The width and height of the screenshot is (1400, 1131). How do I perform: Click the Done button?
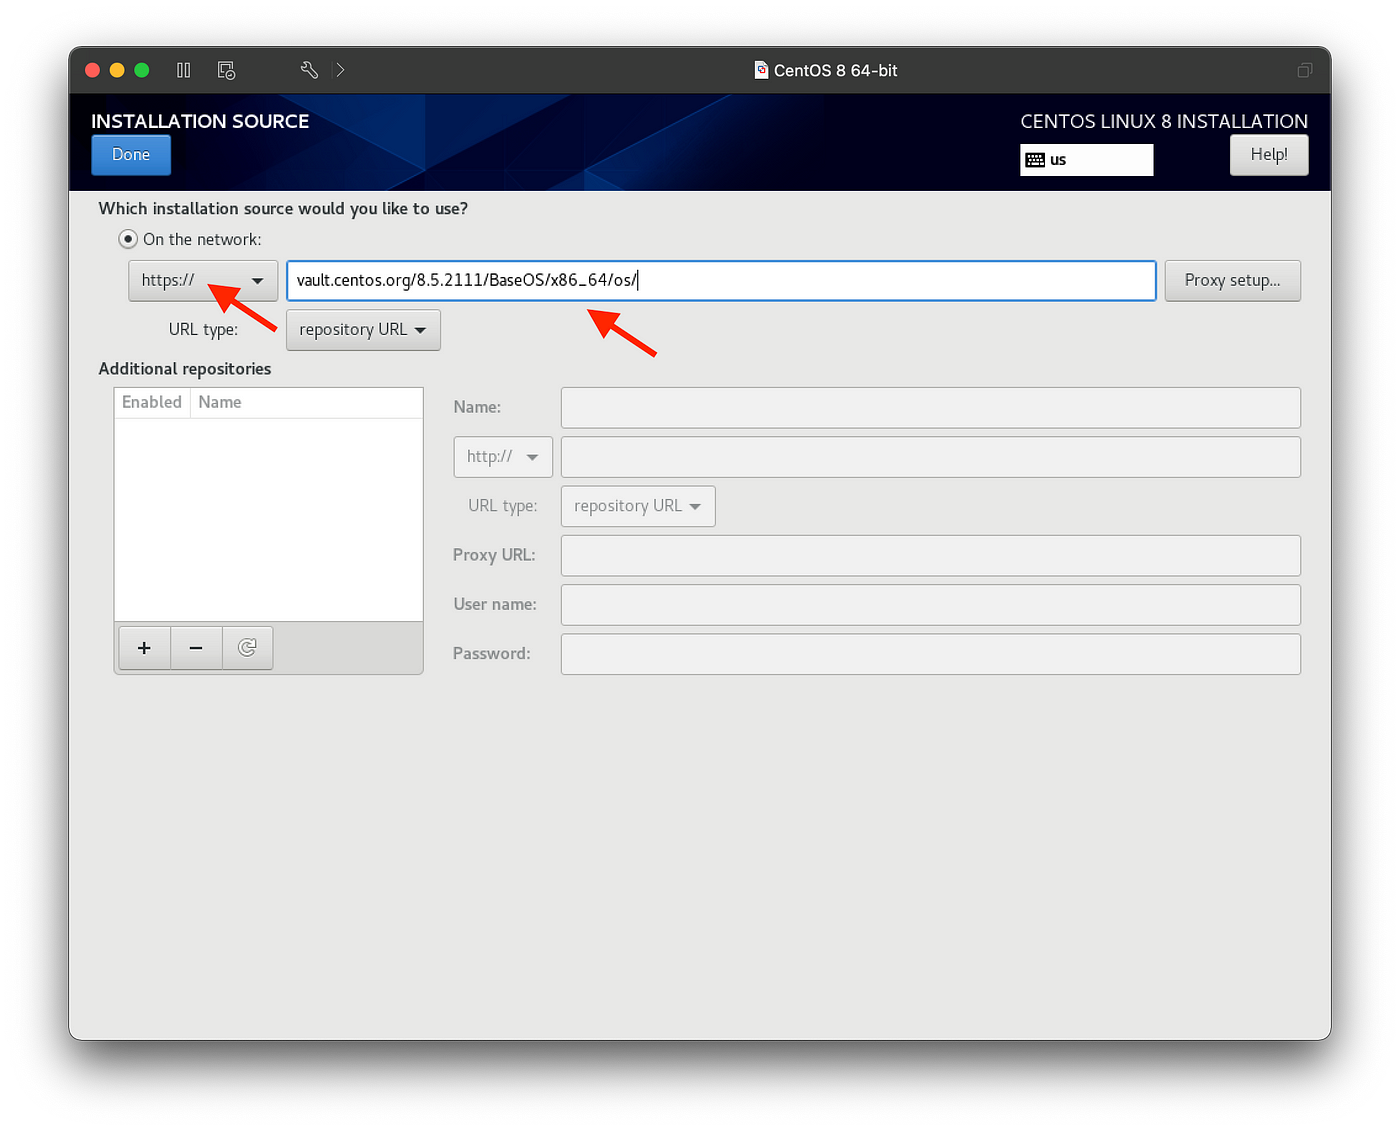tap(131, 155)
